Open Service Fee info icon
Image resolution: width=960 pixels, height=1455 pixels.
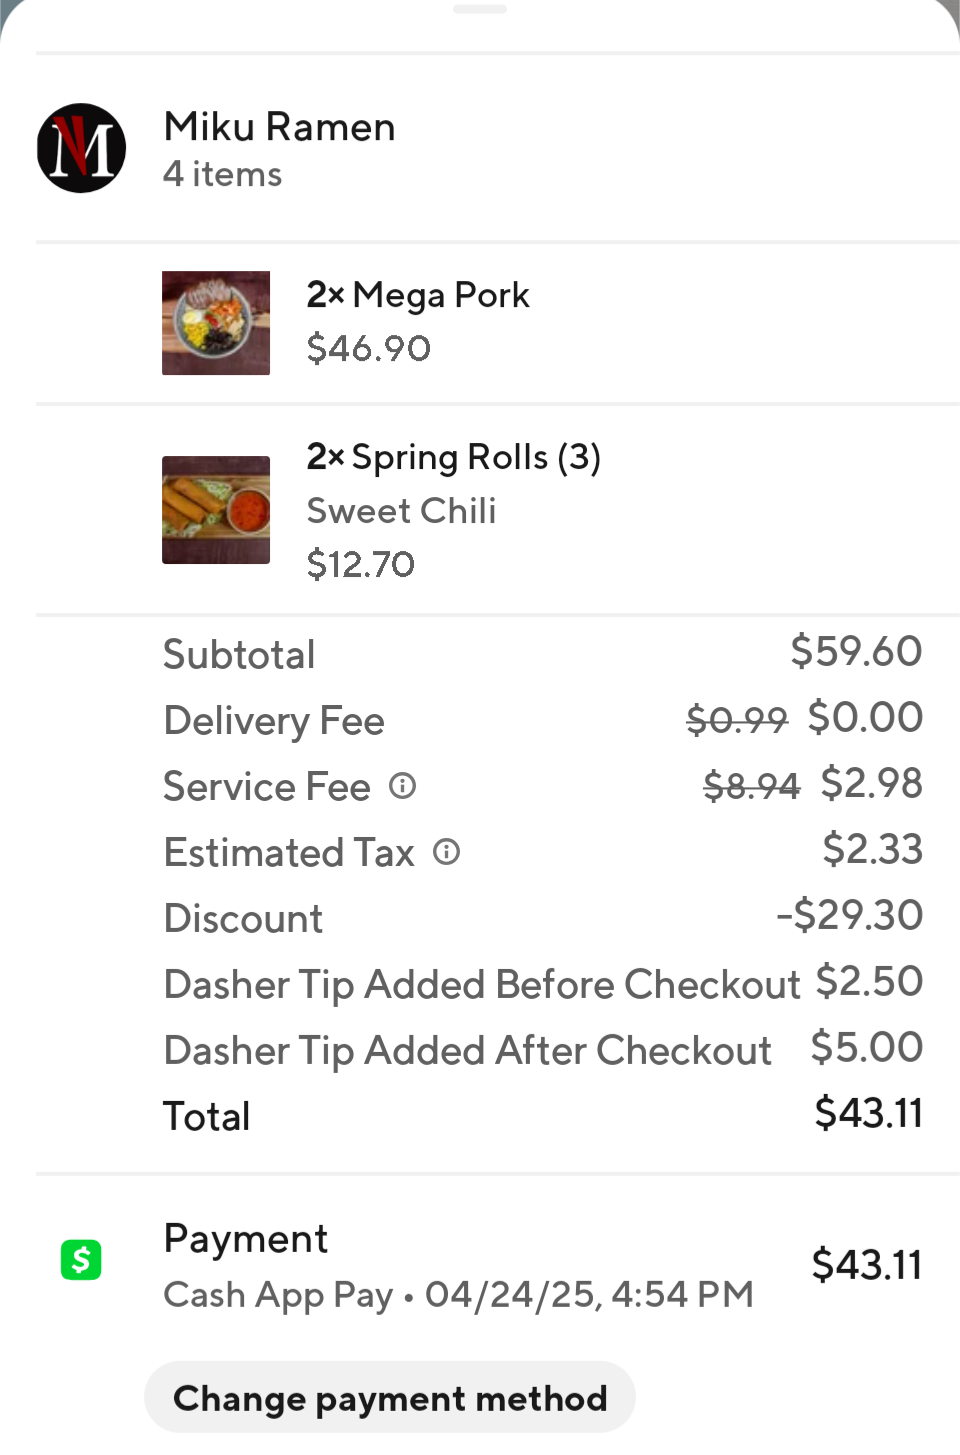pos(402,786)
